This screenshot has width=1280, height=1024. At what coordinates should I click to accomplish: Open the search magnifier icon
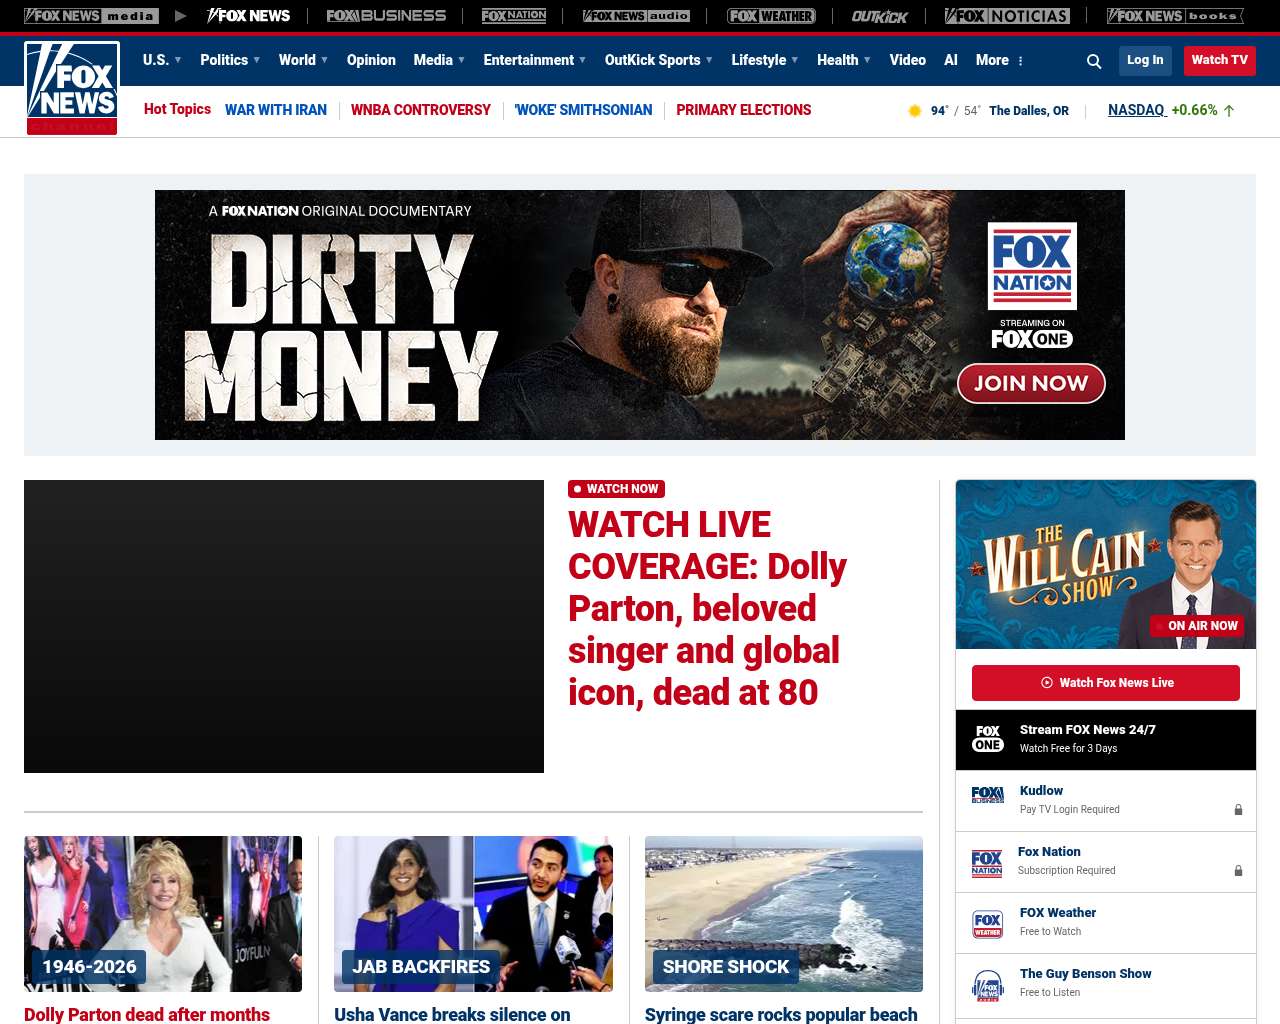(1094, 61)
